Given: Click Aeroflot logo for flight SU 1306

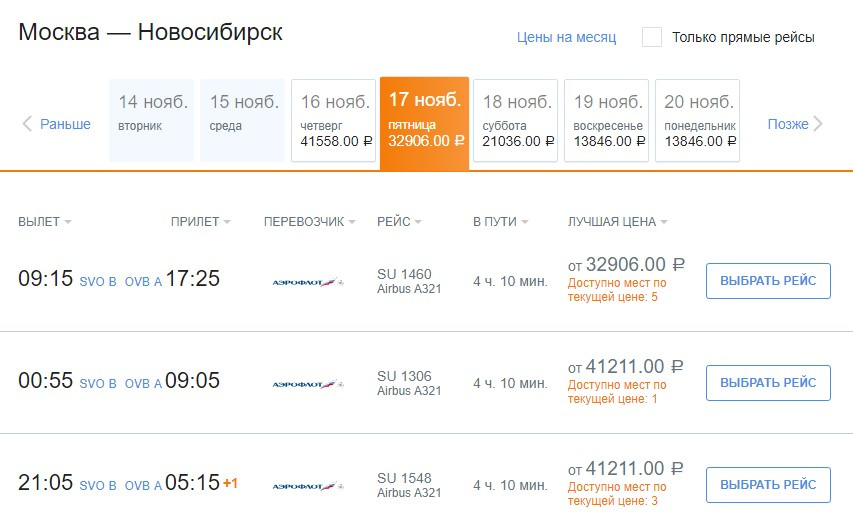Looking at the screenshot, I should 308,383.
